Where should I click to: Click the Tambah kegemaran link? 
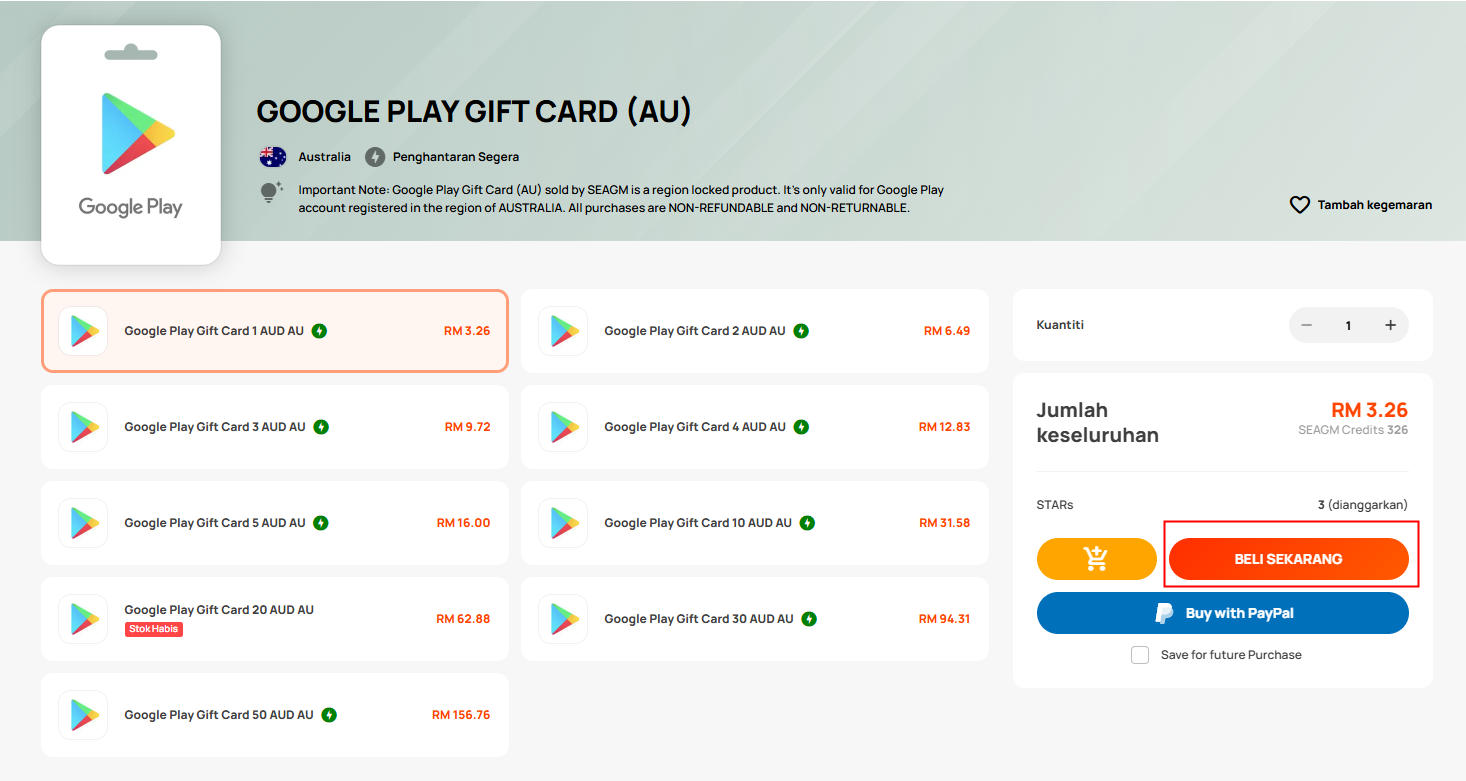tap(1374, 205)
